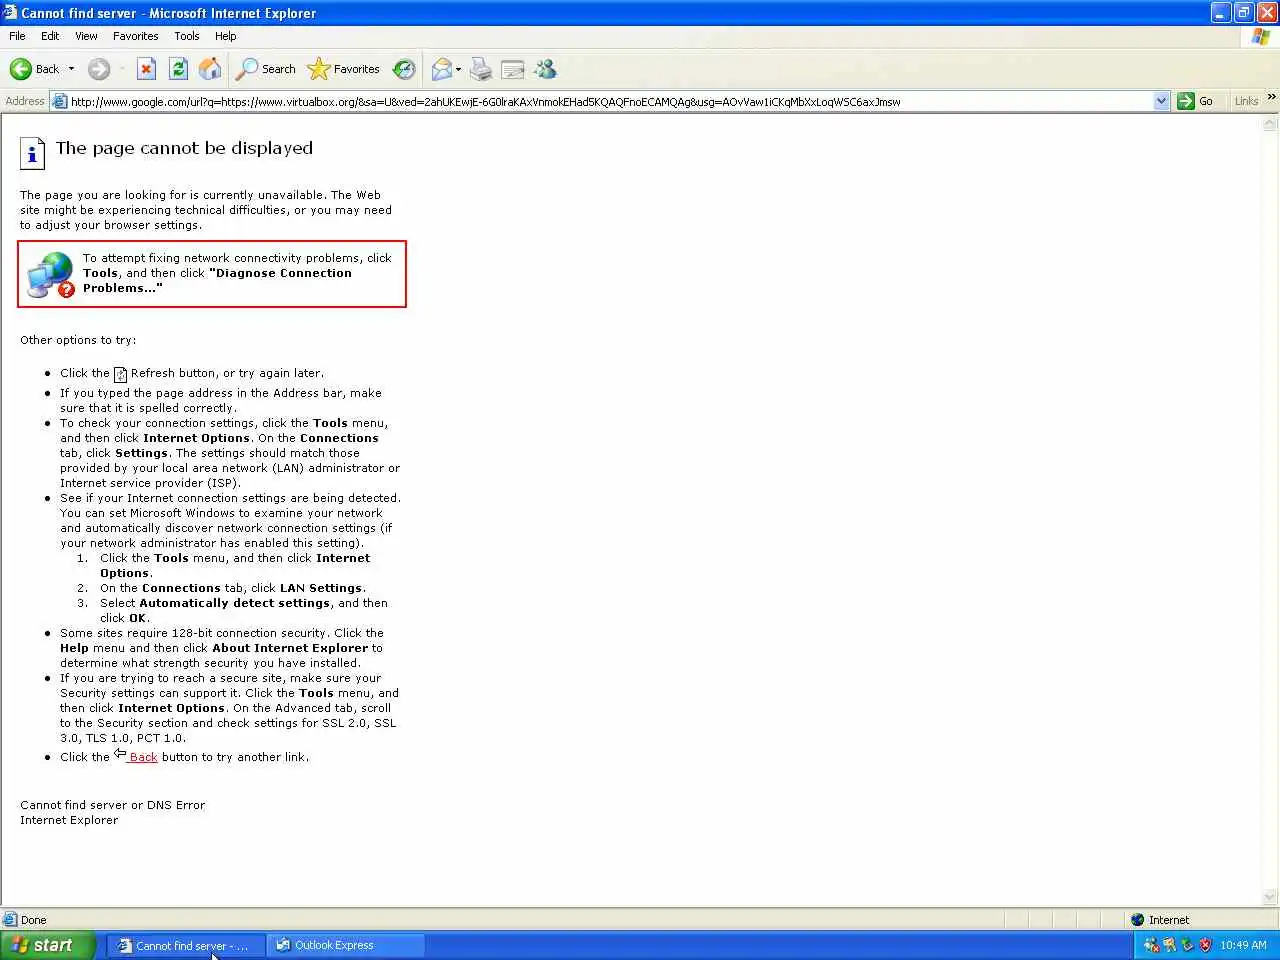Click the Internet zone status indicator
The width and height of the screenshot is (1280, 960).
[x=1160, y=920]
